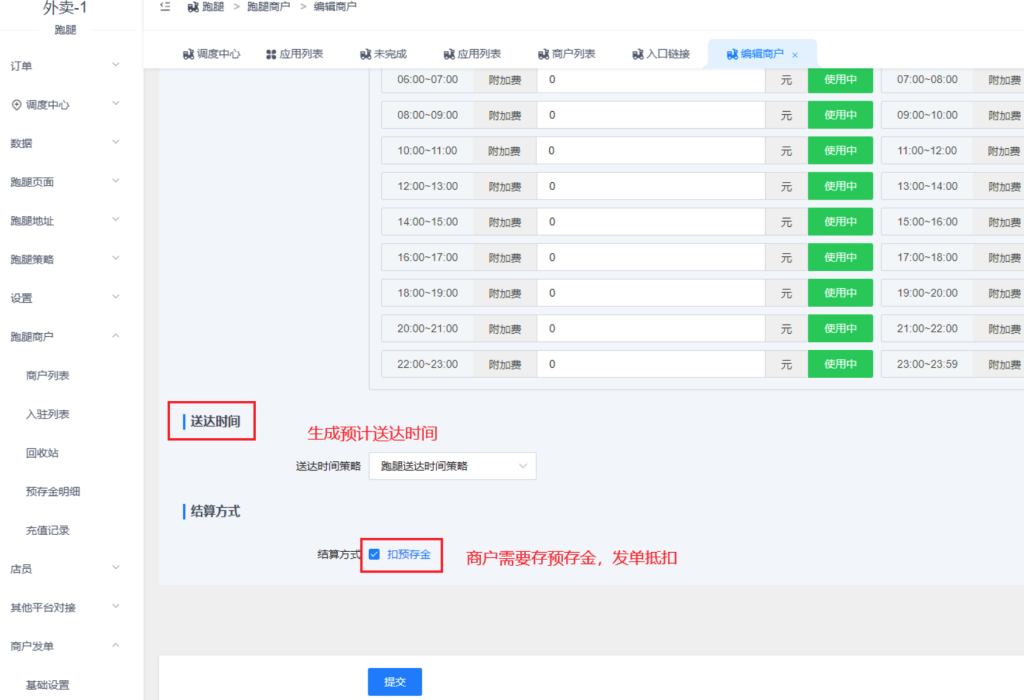The height and width of the screenshot is (700, 1024).
Task: Open the 送达时间策略 dropdown
Action: coord(452,466)
